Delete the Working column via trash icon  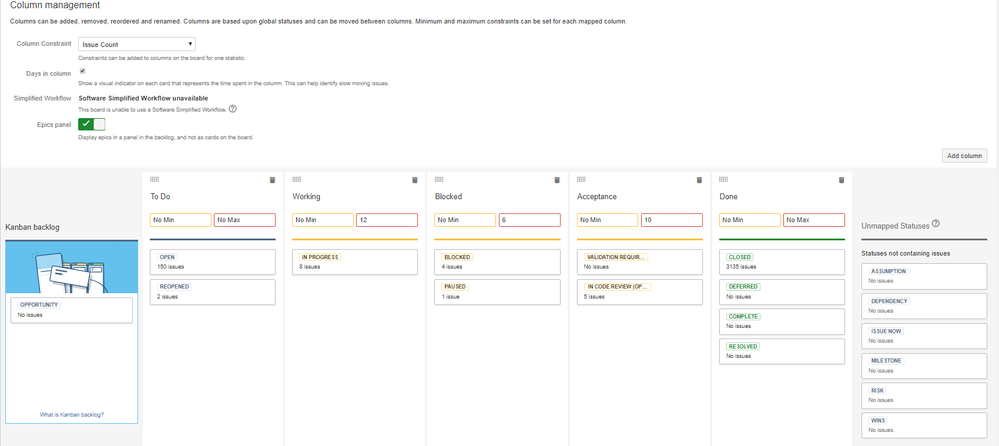click(x=415, y=180)
